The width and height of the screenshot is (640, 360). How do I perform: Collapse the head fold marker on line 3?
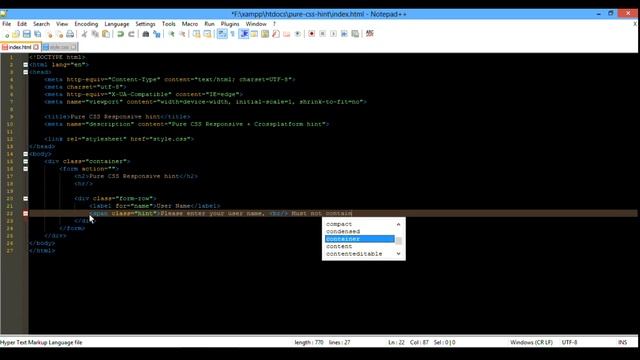coord(25,72)
